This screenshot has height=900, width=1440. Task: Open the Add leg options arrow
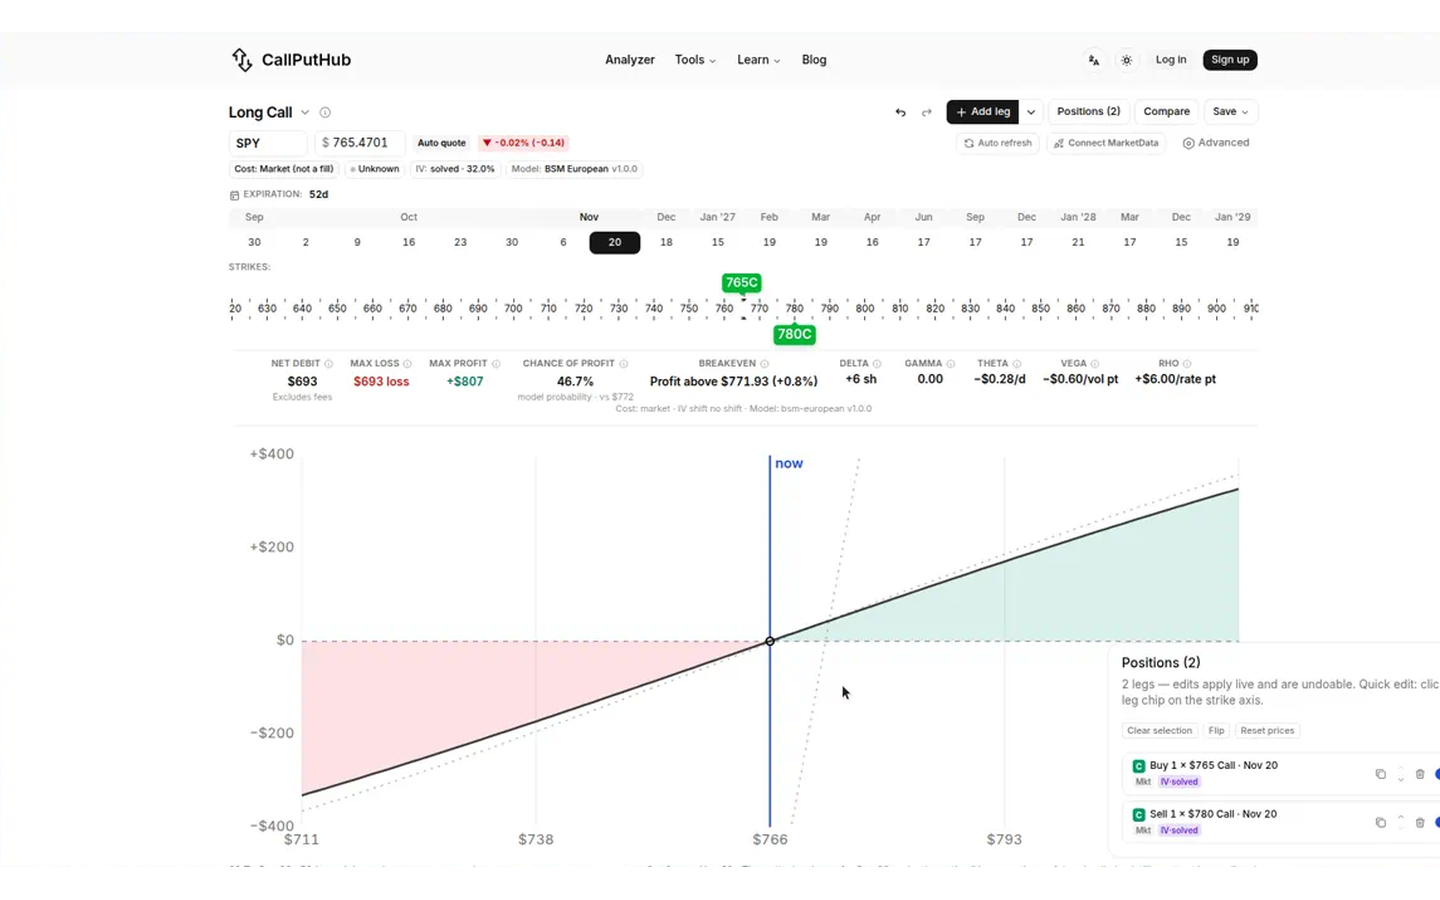(1031, 112)
